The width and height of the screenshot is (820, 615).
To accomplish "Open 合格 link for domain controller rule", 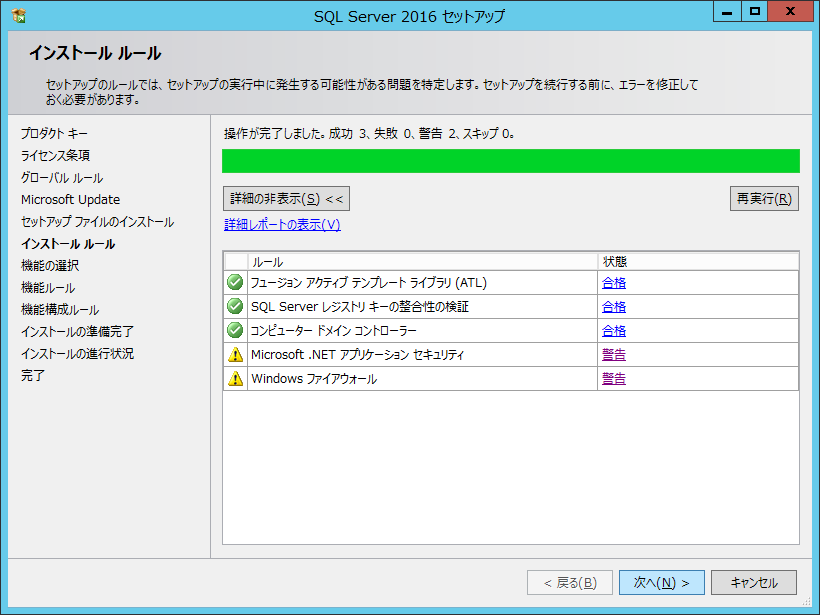I will (x=614, y=331).
